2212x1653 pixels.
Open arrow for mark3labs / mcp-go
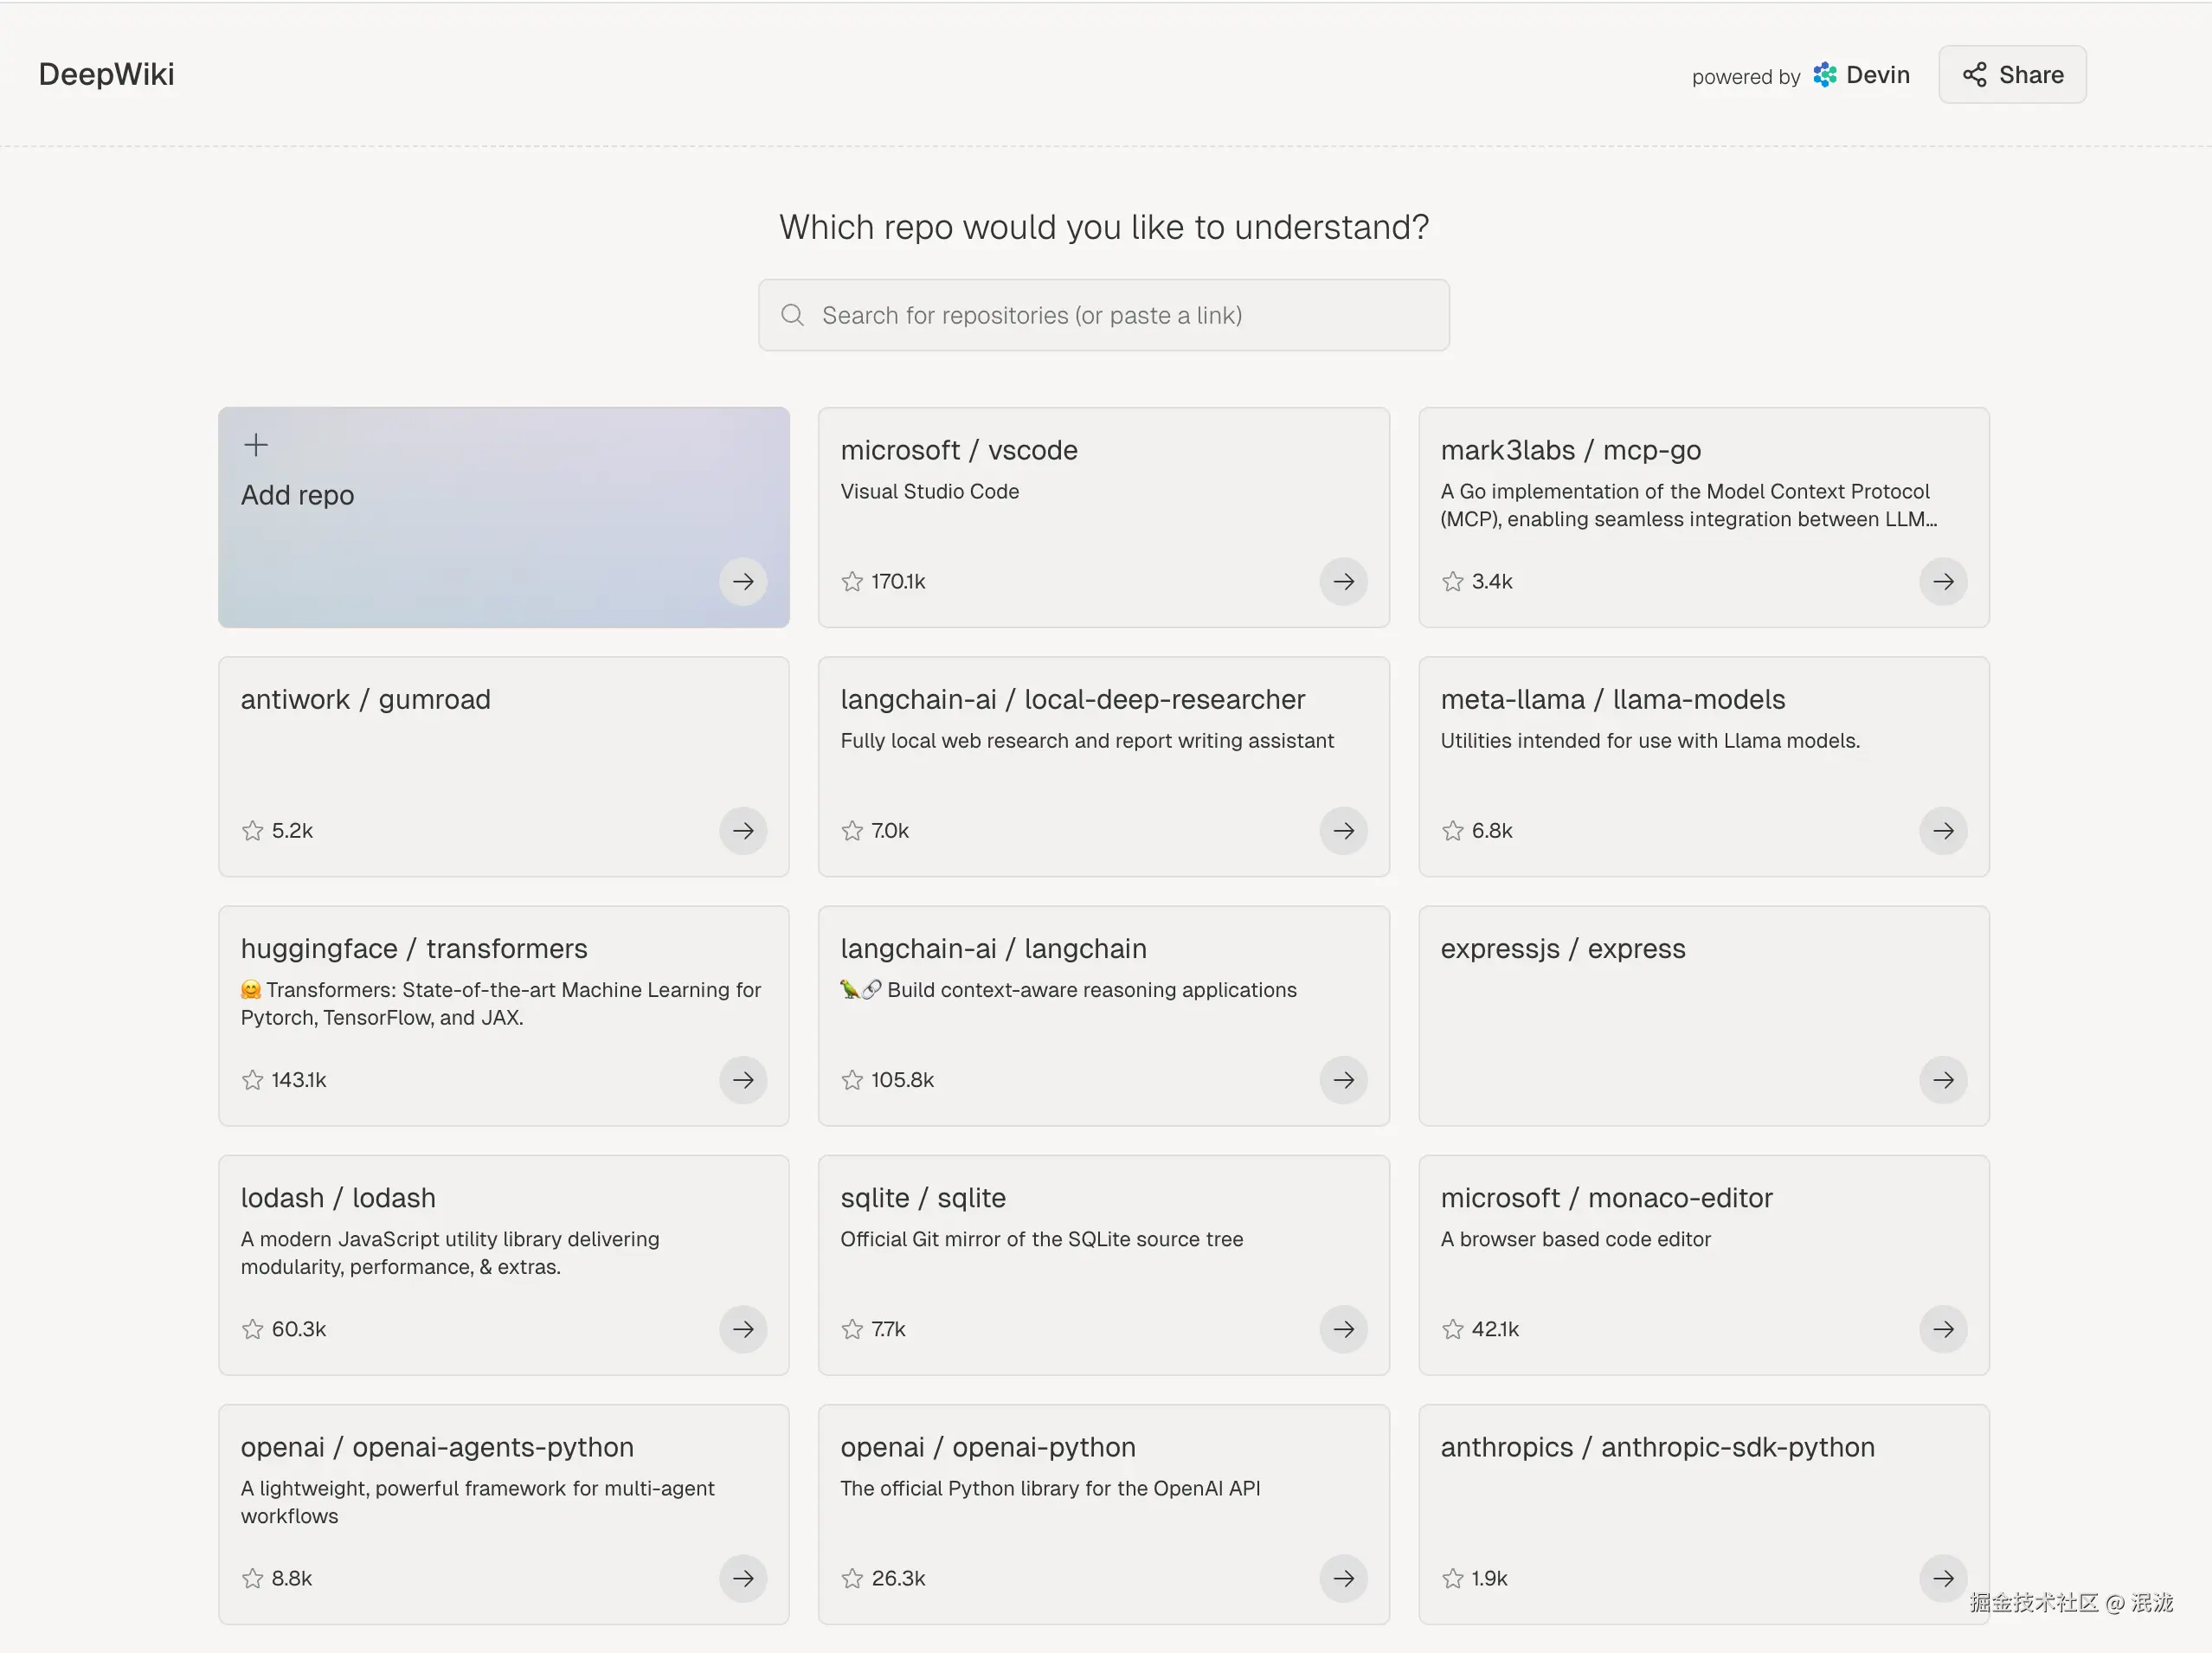(x=1943, y=581)
